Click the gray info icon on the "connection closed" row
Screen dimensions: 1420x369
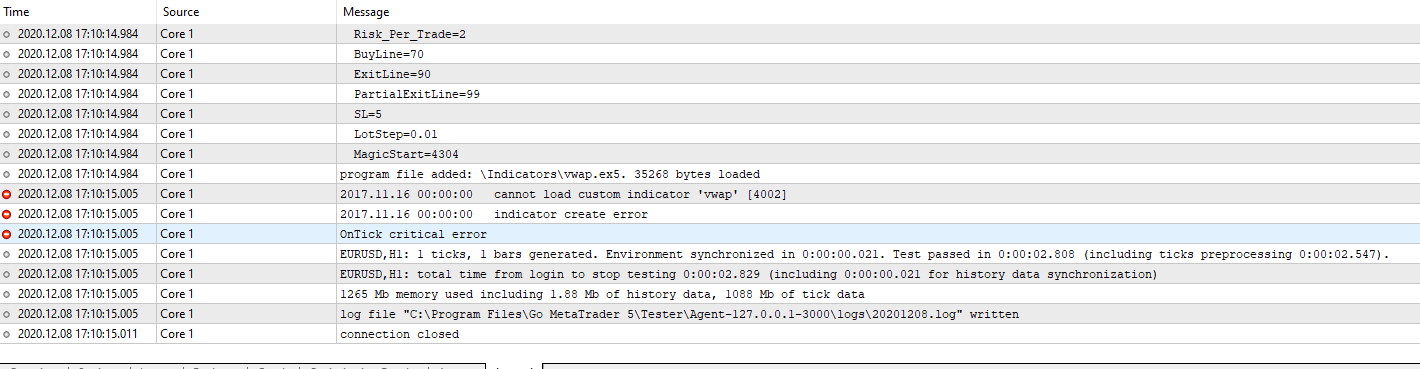click(x=7, y=334)
